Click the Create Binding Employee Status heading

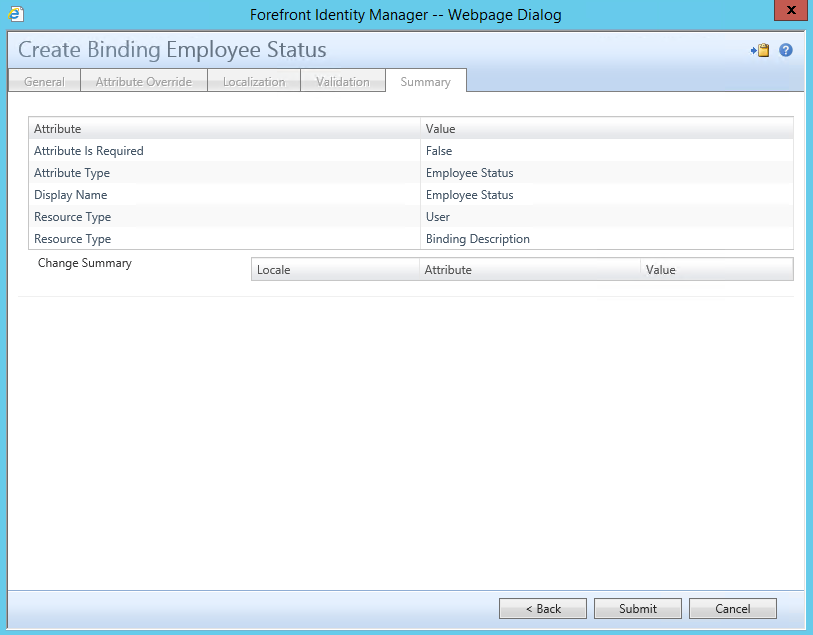tap(172, 50)
